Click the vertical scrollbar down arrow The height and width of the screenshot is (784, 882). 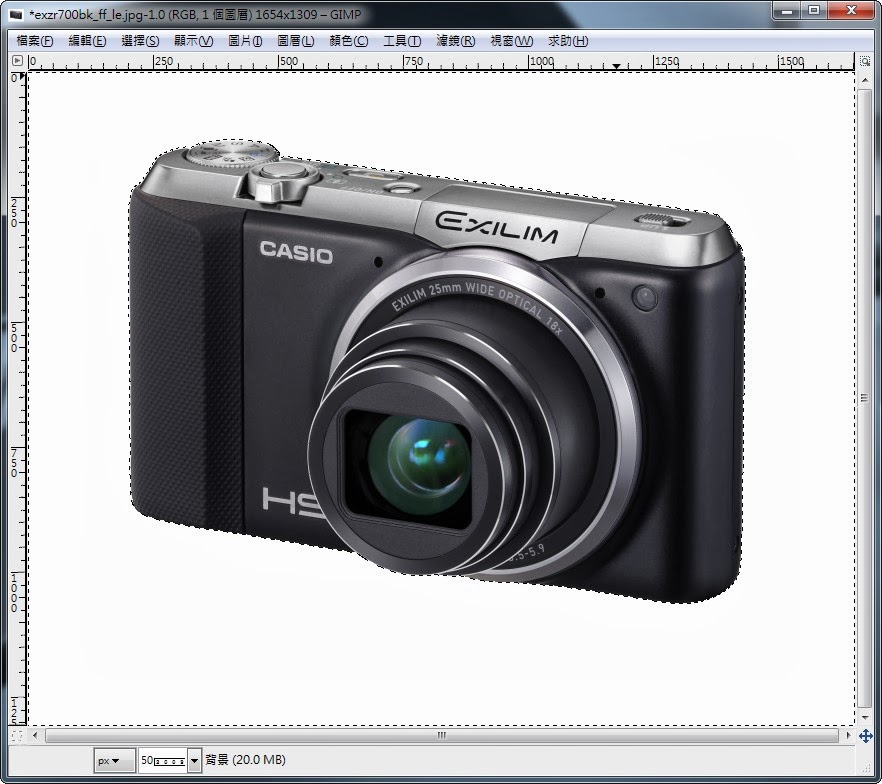[x=865, y=718]
